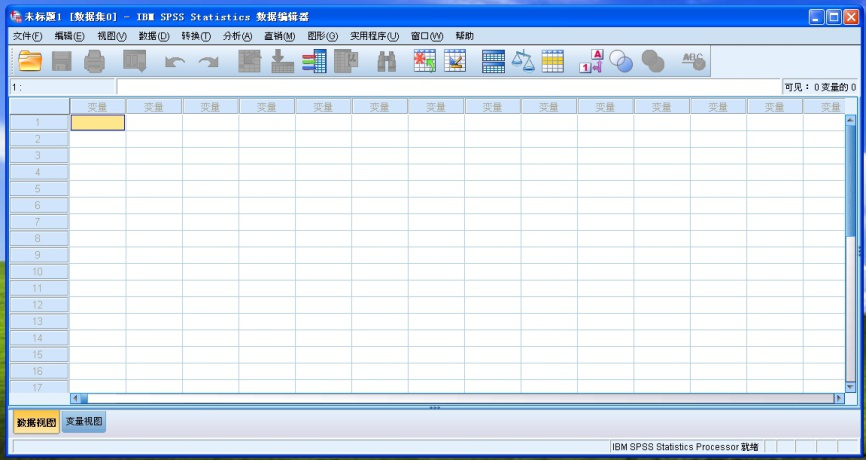Image resolution: width=866 pixels, height=460 pixels.
Task: Click the first 变量 column header
Action: 97,107
